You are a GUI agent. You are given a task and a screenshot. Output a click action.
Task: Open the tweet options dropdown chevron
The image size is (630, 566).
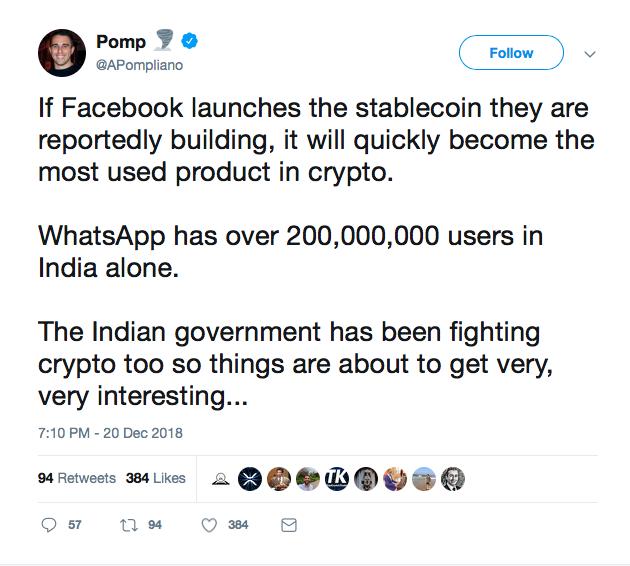point(588,53)
